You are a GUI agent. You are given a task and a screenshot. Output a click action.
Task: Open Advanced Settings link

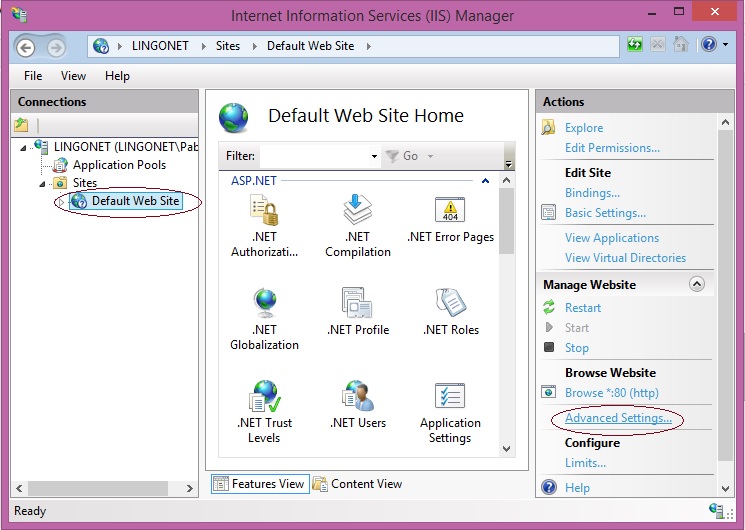(618, 418)
